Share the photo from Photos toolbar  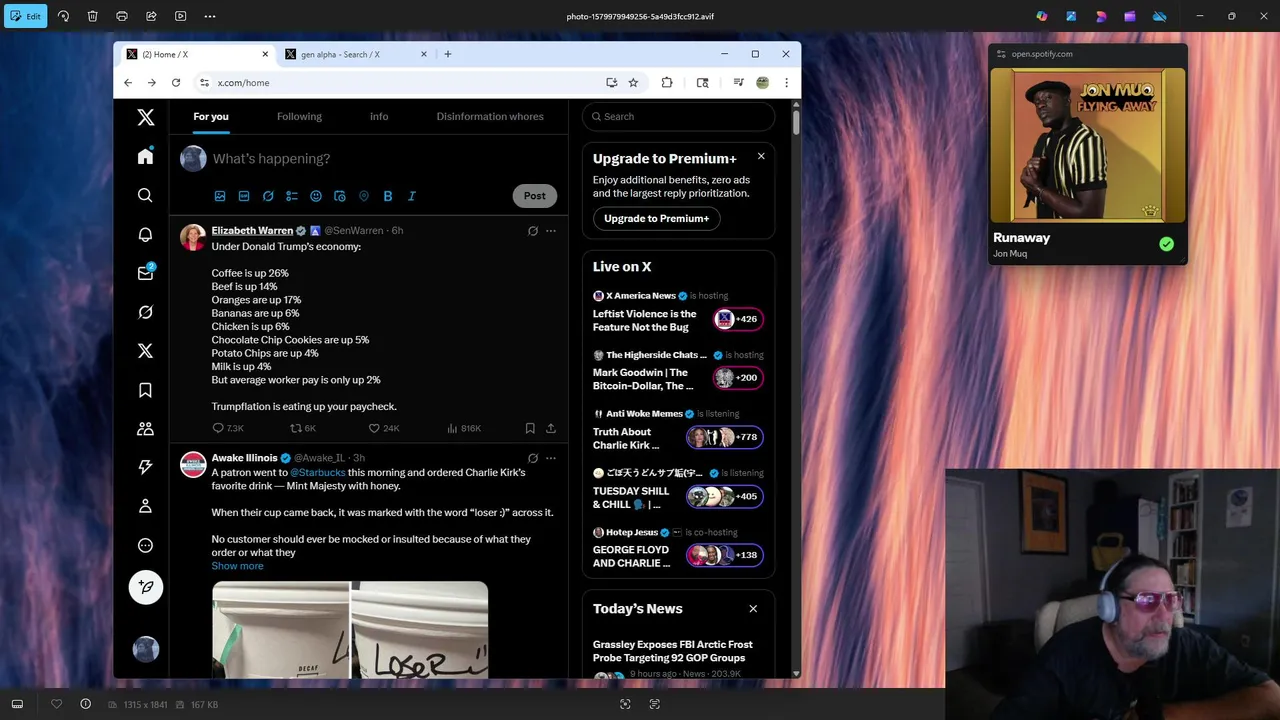point(151,16)
